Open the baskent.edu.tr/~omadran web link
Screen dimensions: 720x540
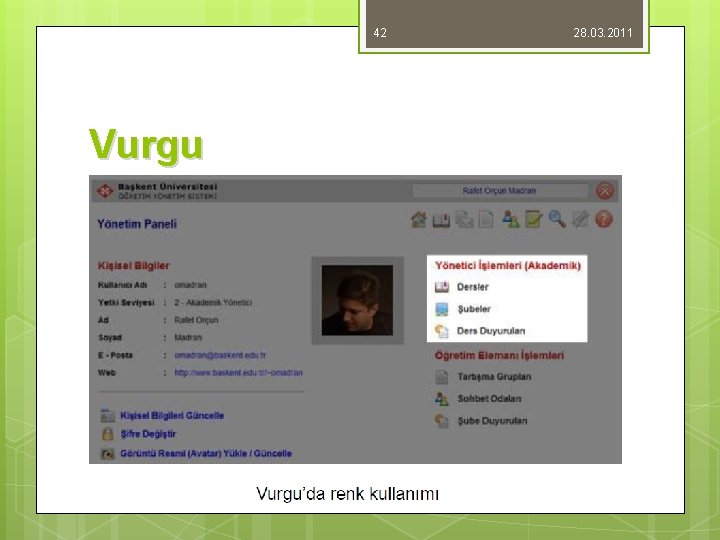(x=238, y=372)
